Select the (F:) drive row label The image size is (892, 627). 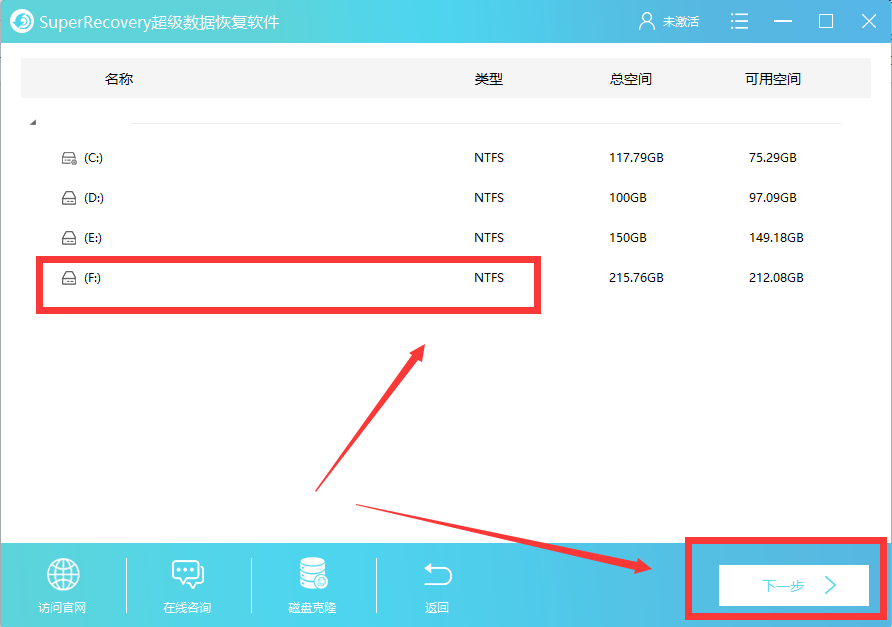point(92,278)
